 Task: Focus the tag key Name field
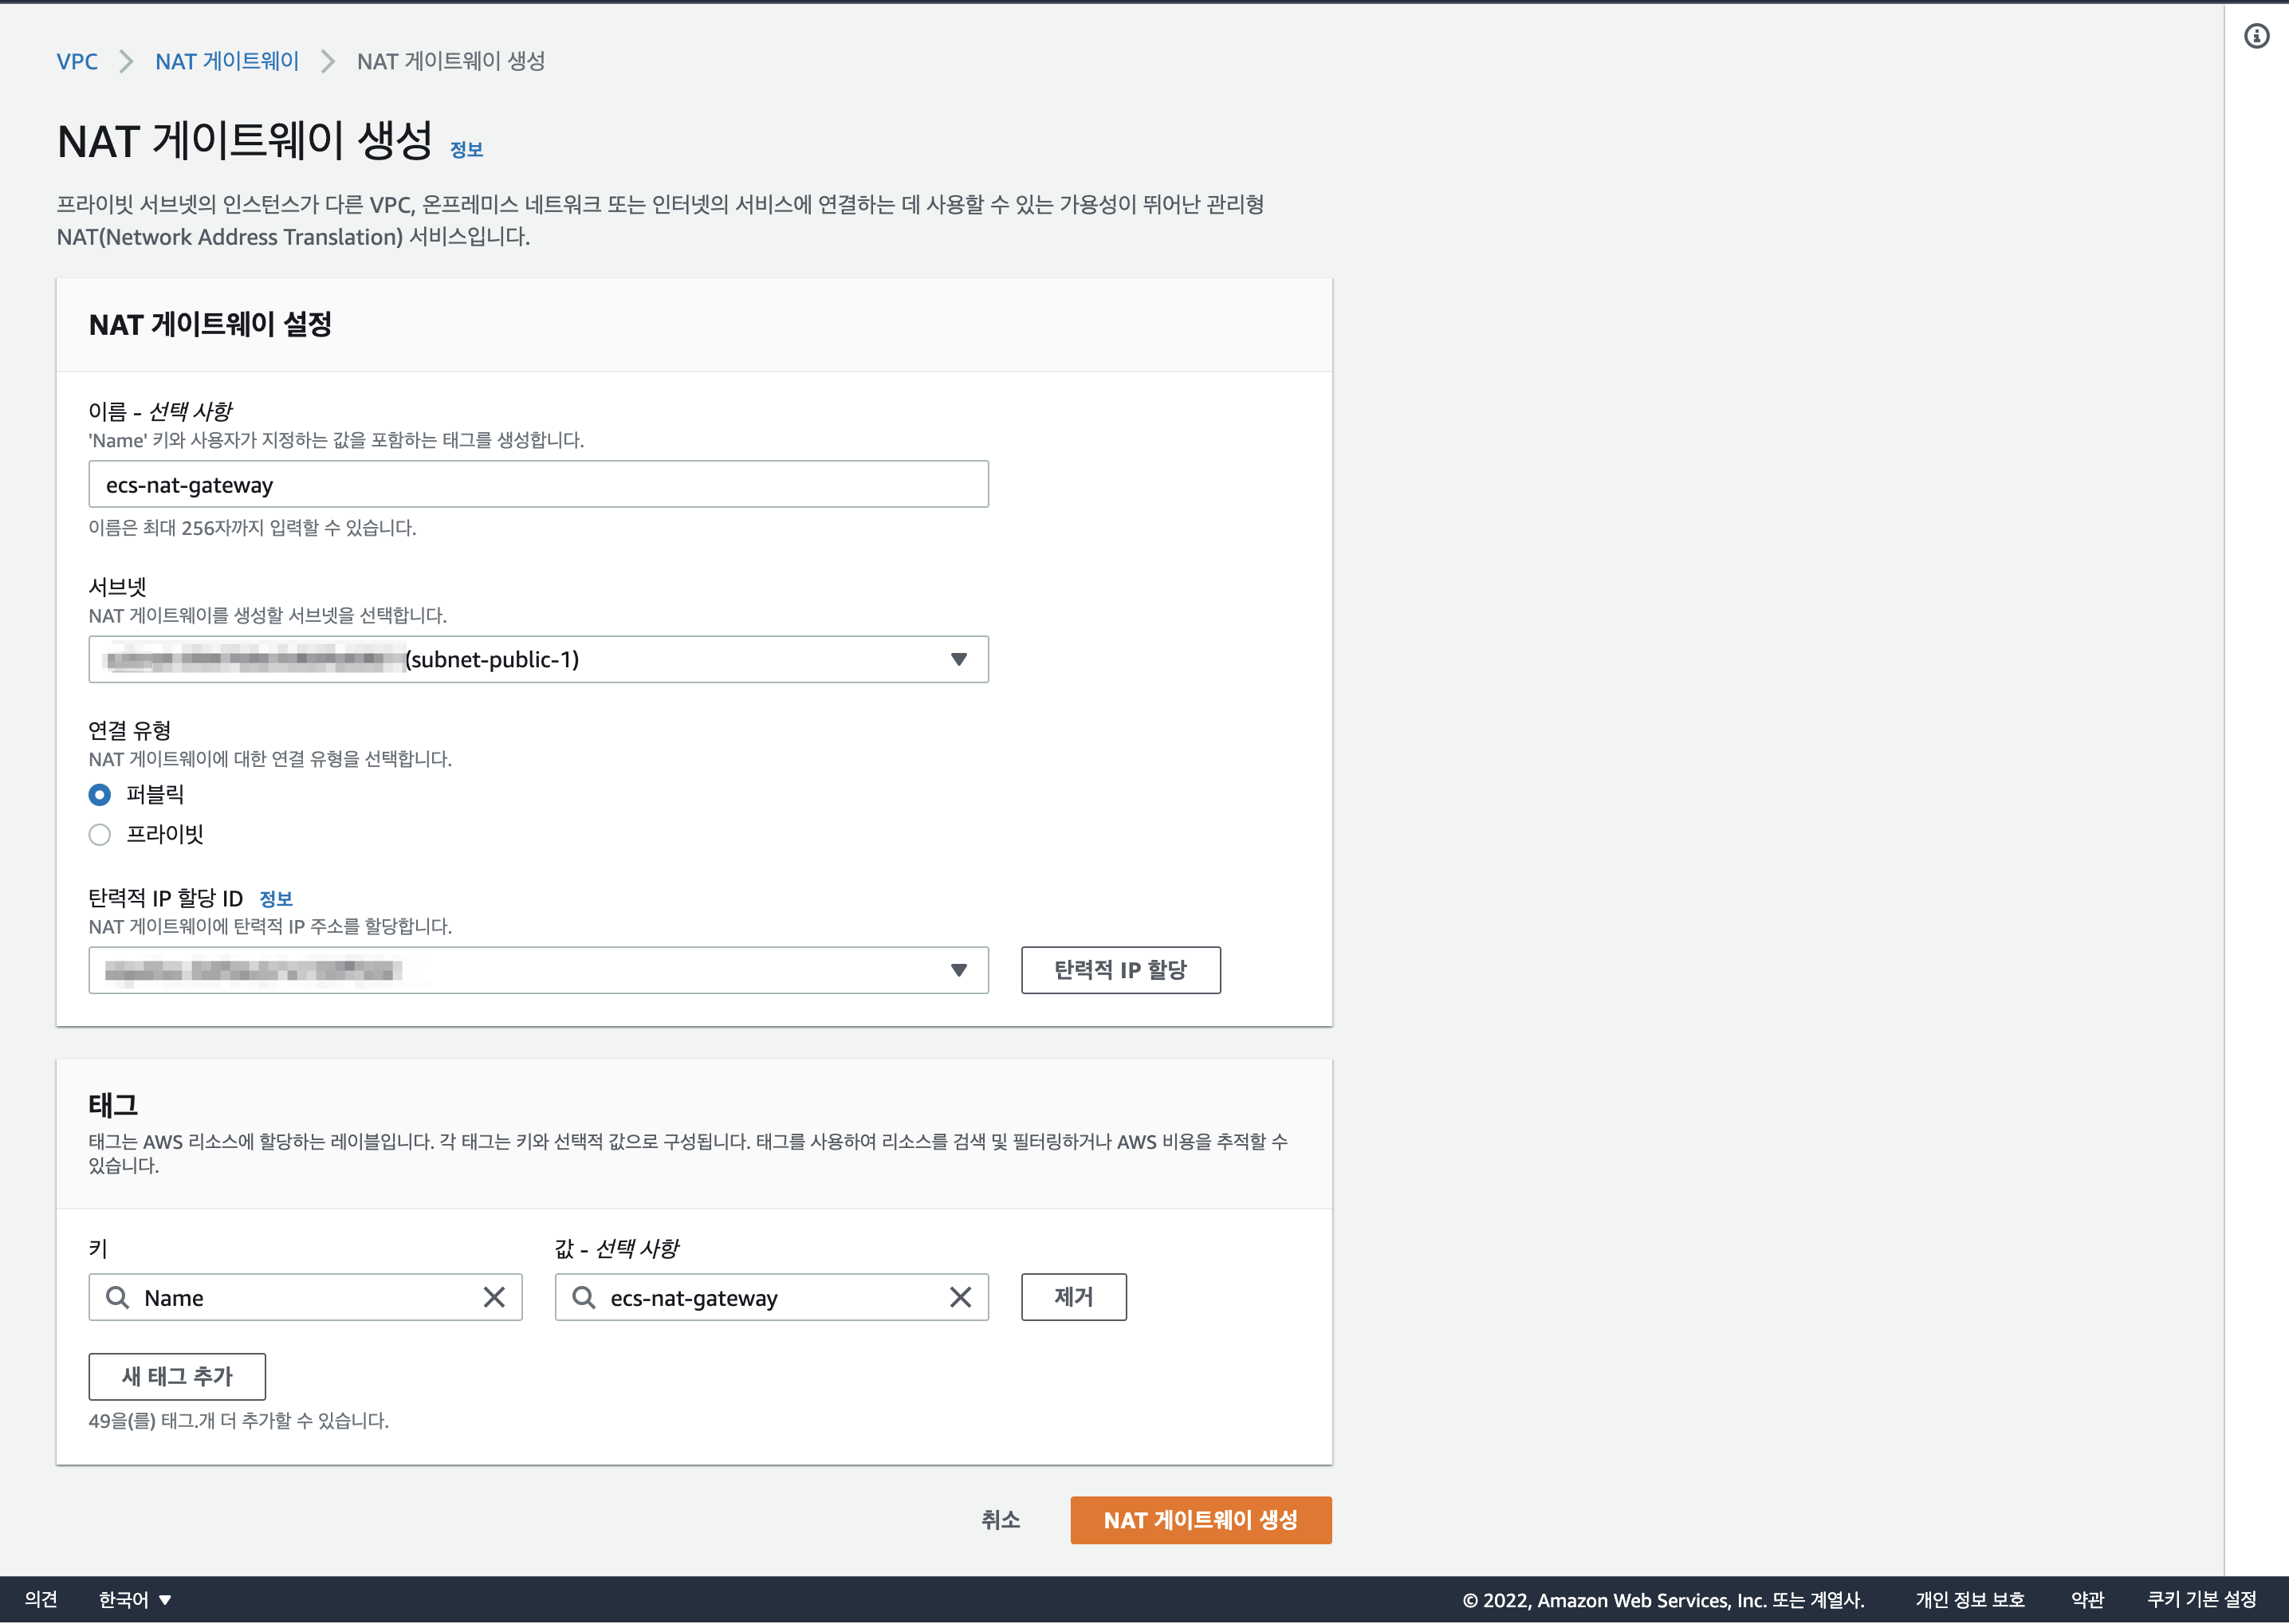(x=305, y=1297)
